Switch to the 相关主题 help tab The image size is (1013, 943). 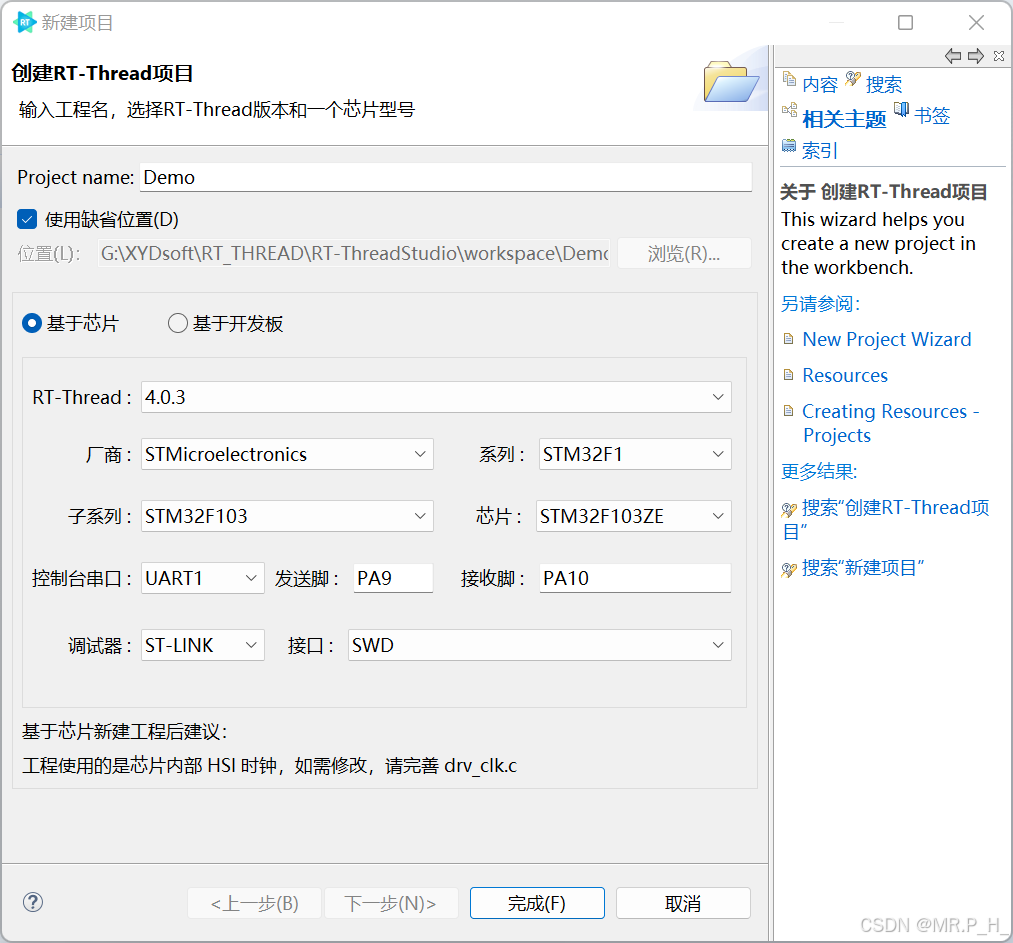844,119
